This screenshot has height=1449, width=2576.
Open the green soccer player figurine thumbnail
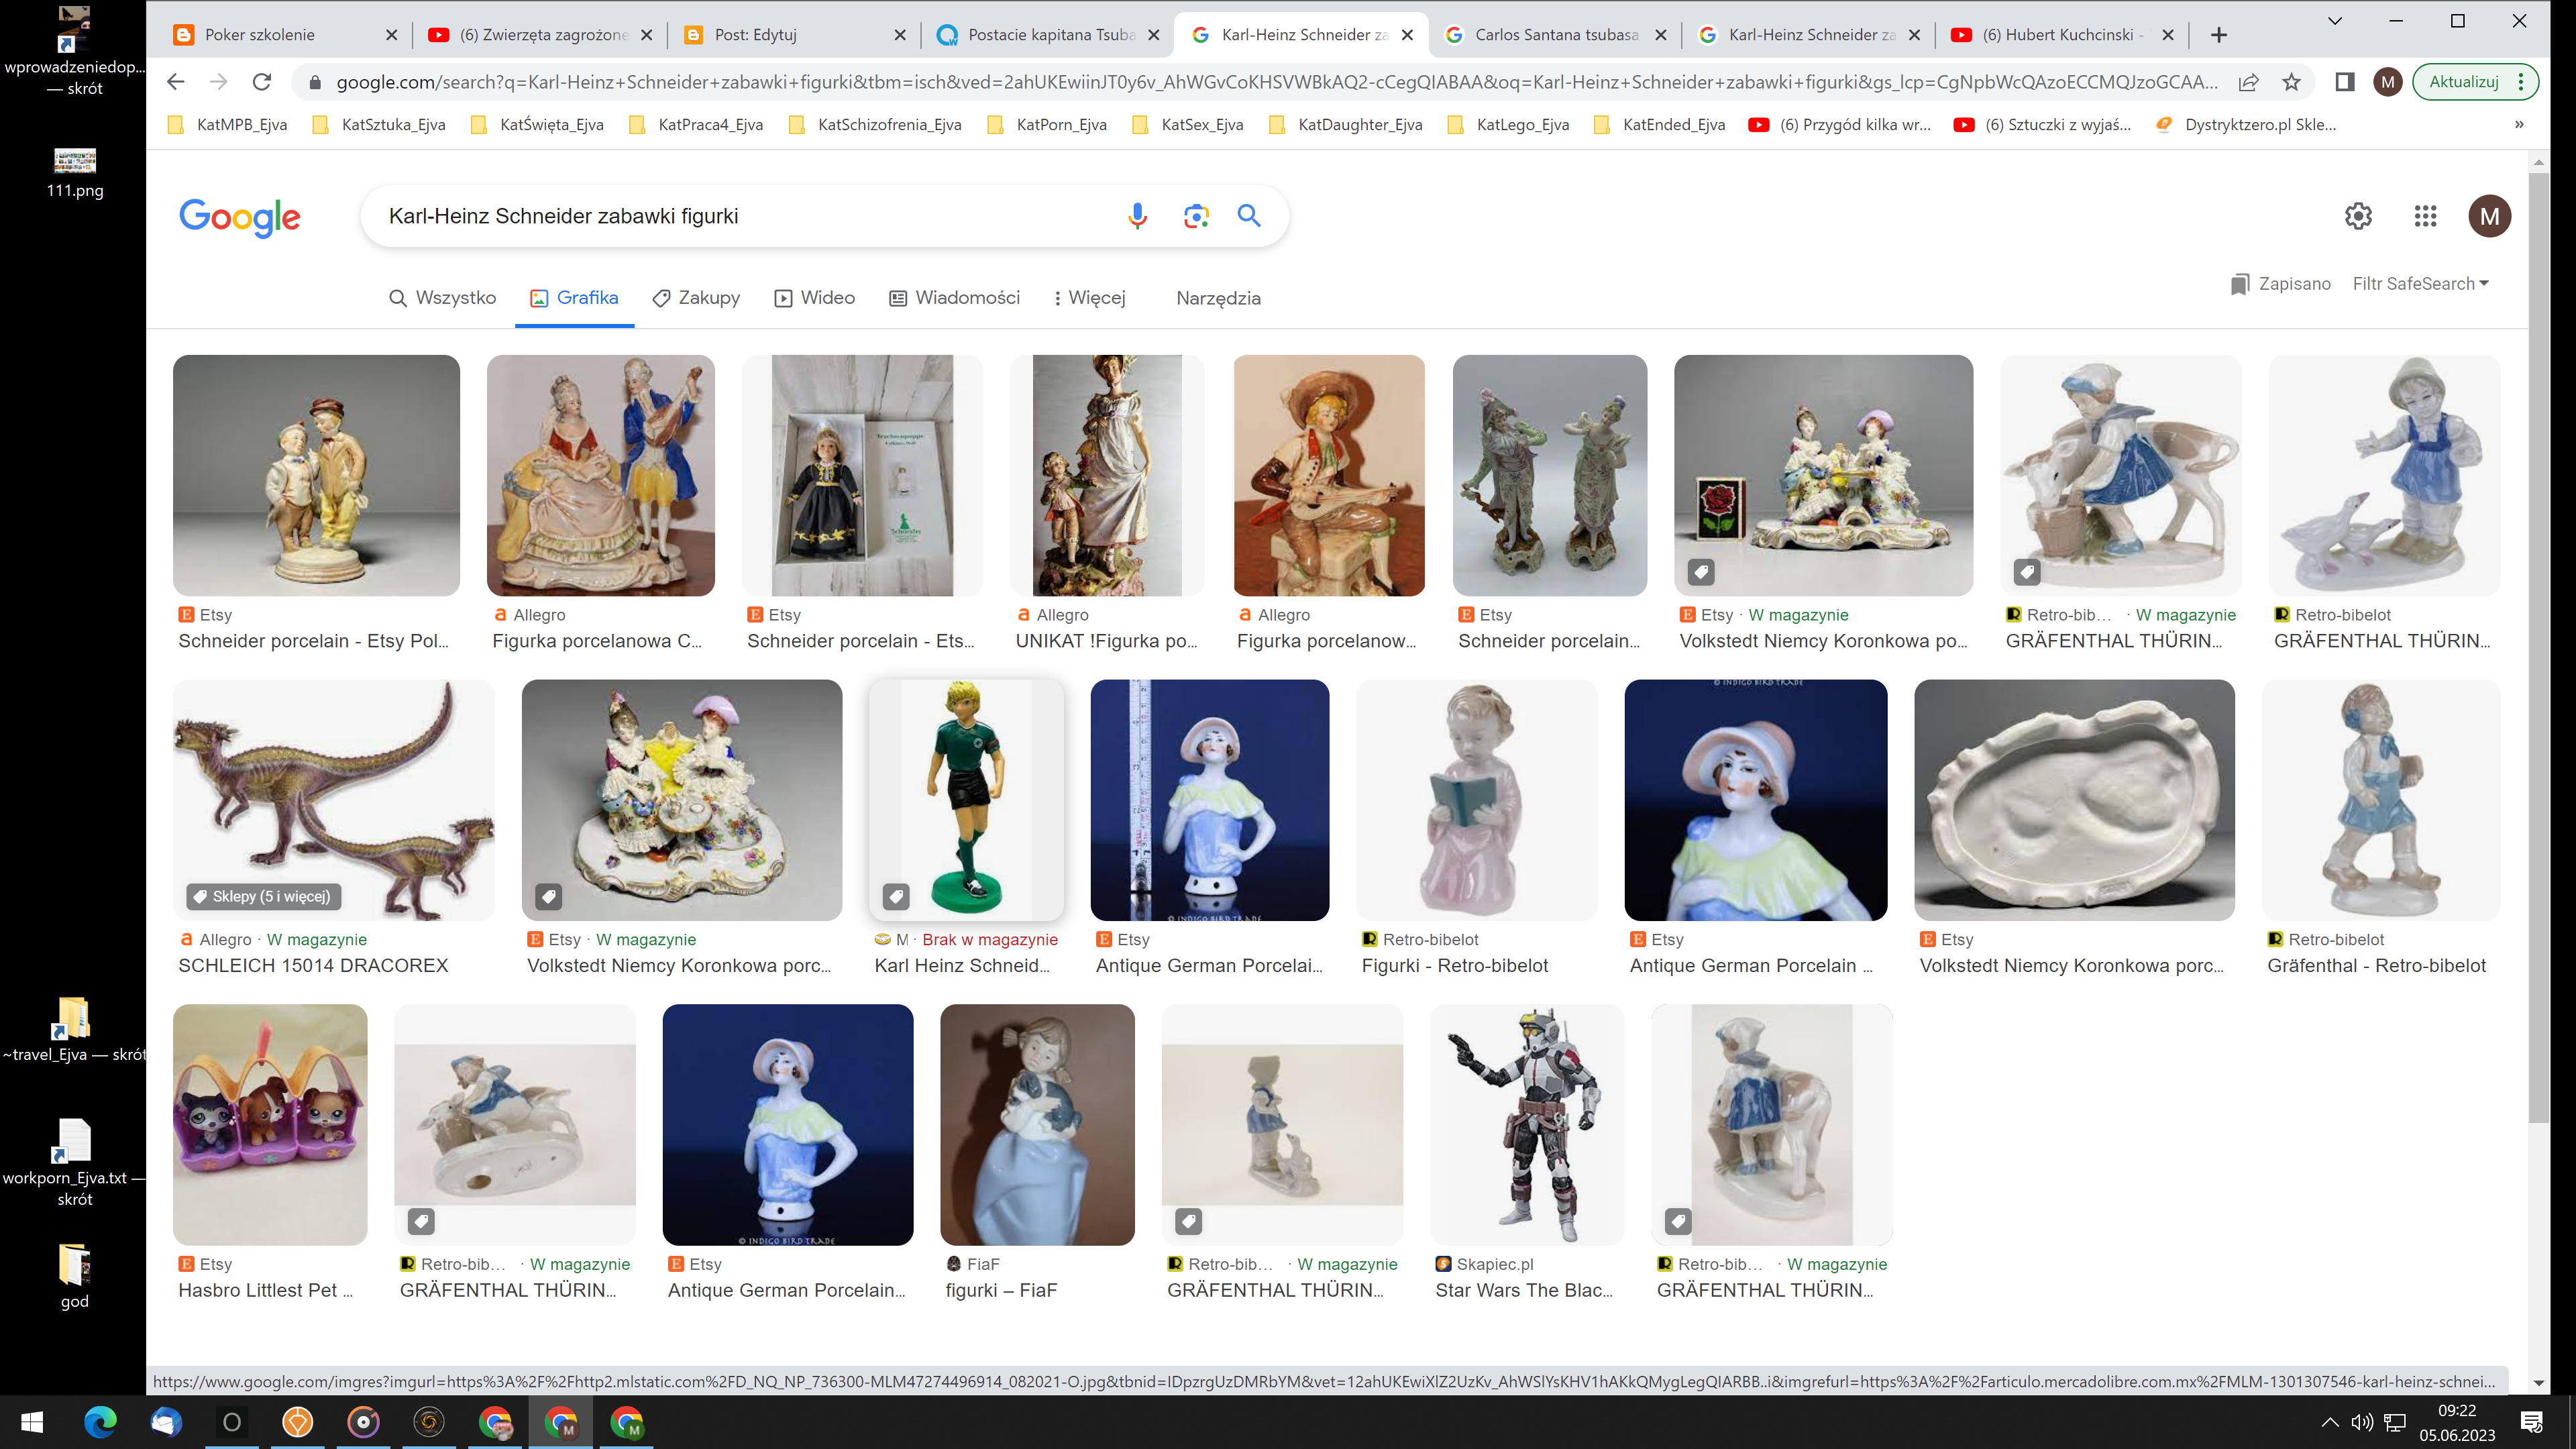coord(966,800)
